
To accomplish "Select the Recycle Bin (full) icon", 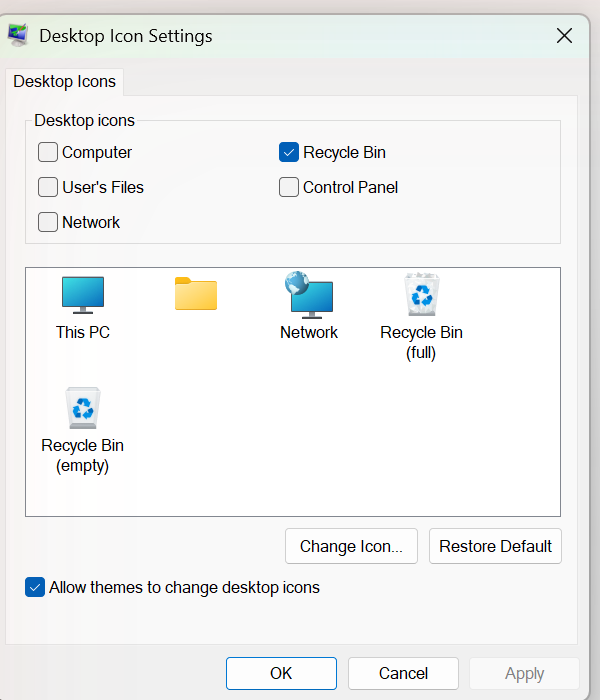I will coord(422,294).
